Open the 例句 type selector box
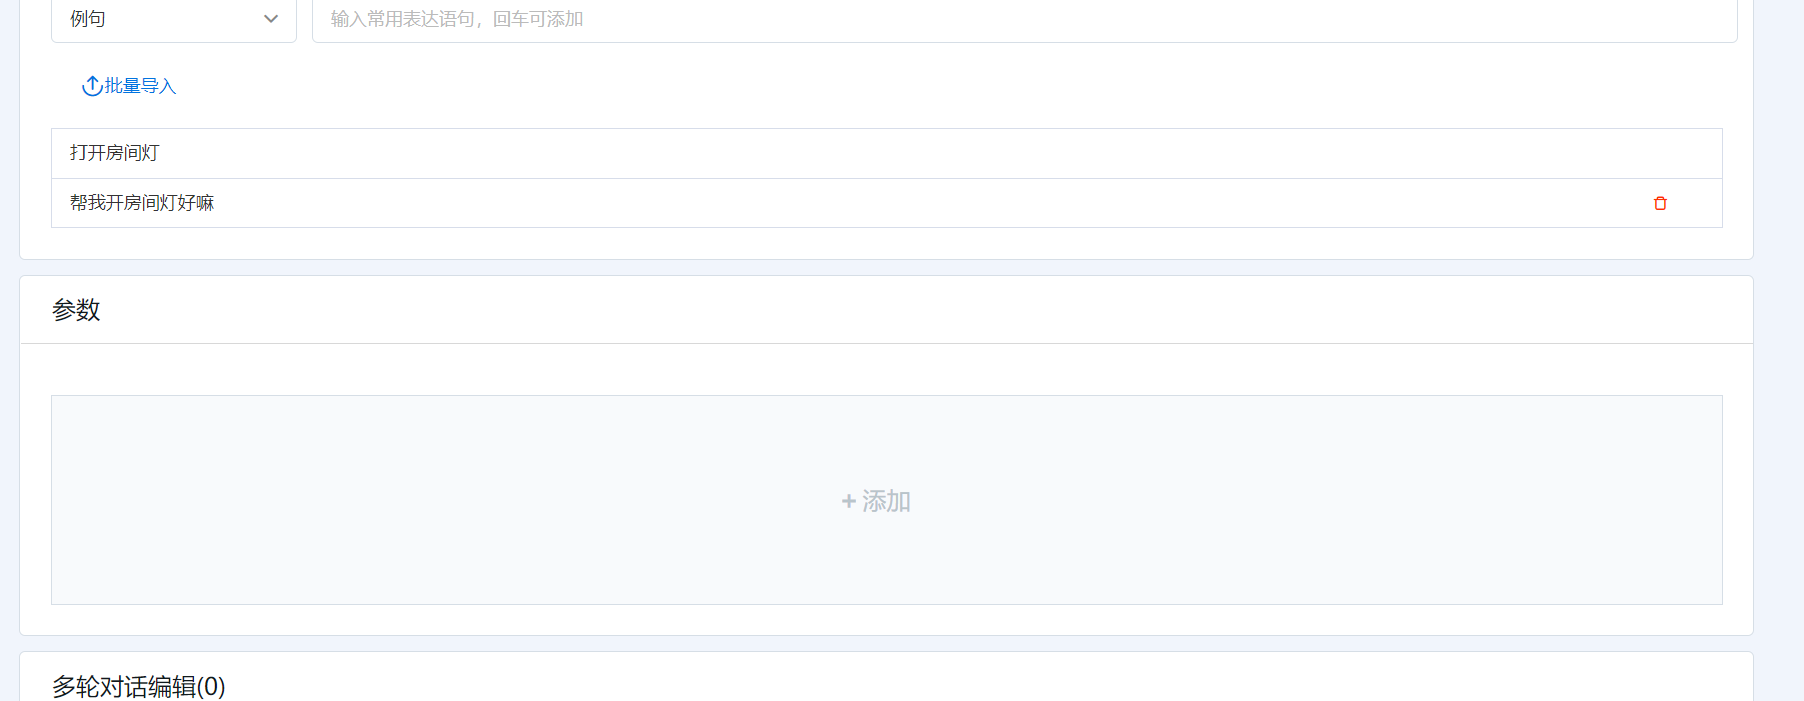The width and height of the screenshot is (1804, 701). coord(174,19)
